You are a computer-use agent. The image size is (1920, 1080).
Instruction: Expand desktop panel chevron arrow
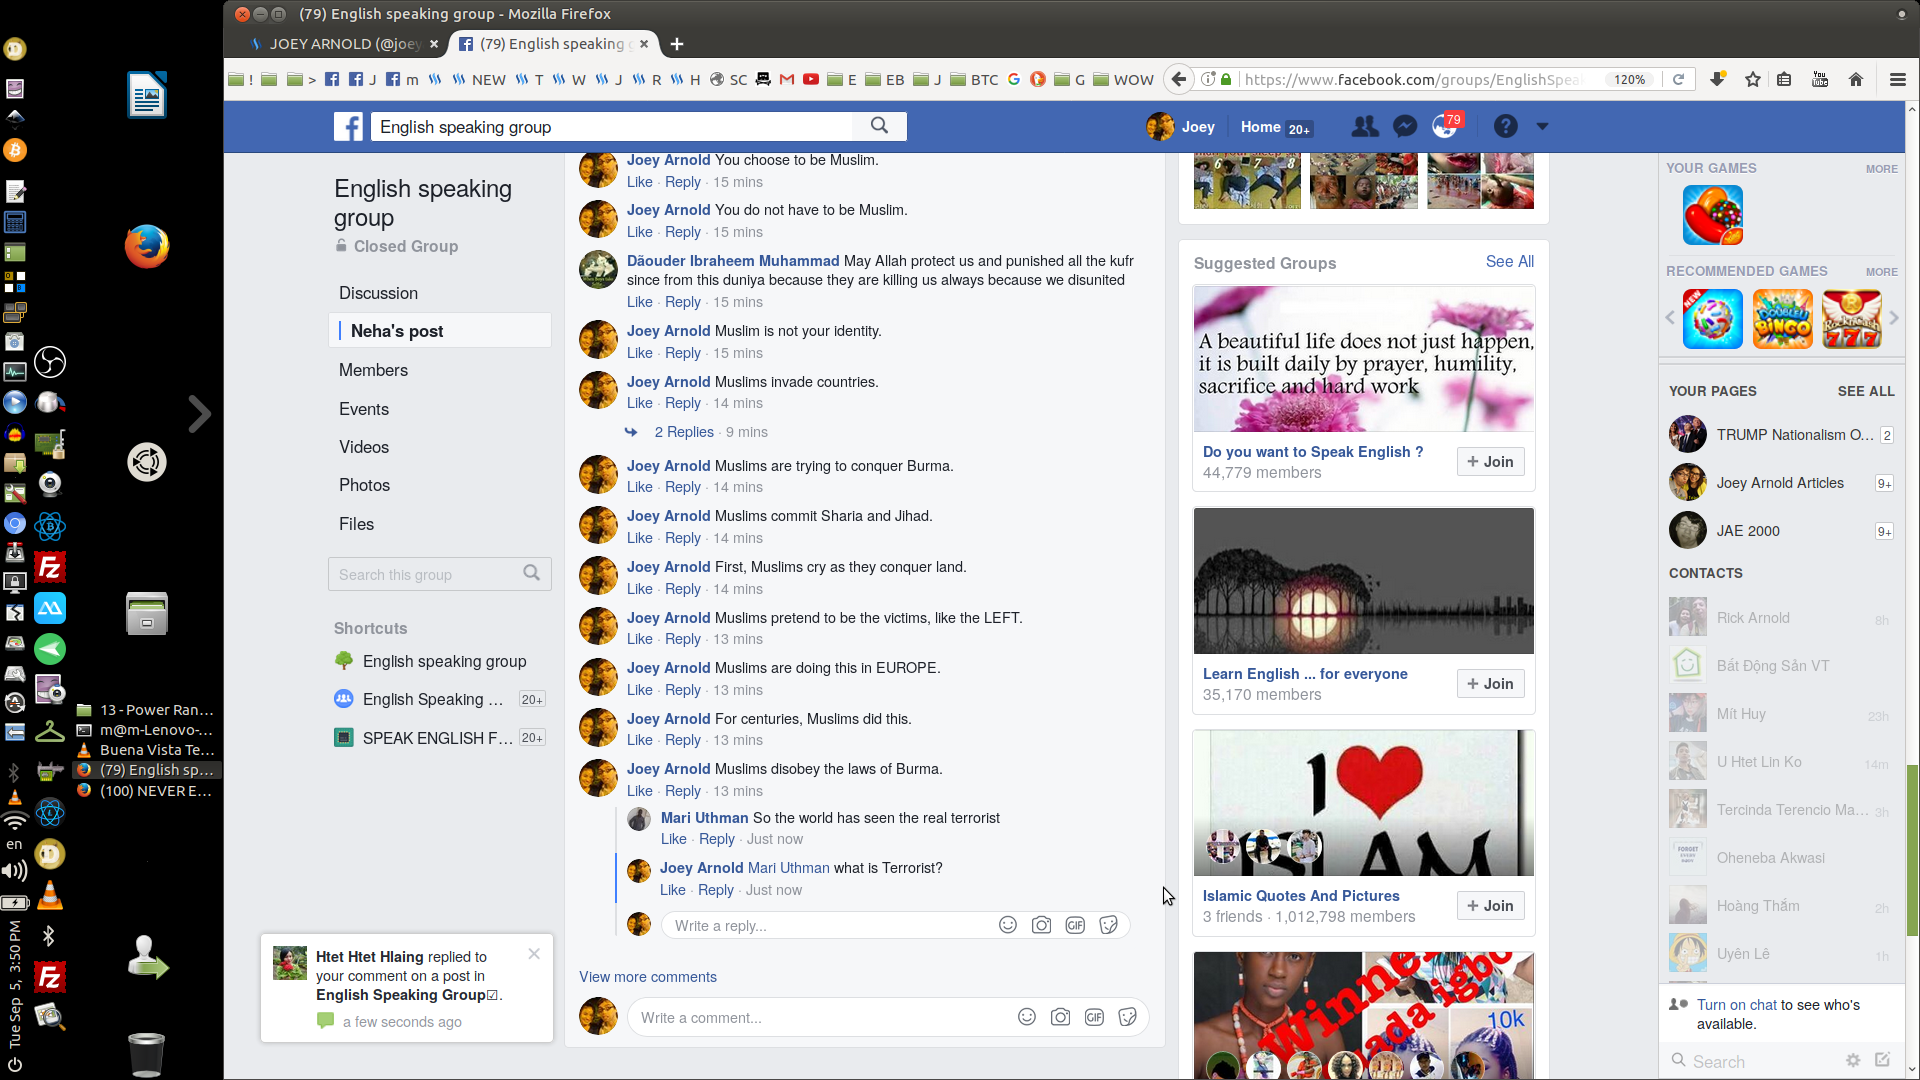[200, 414]
